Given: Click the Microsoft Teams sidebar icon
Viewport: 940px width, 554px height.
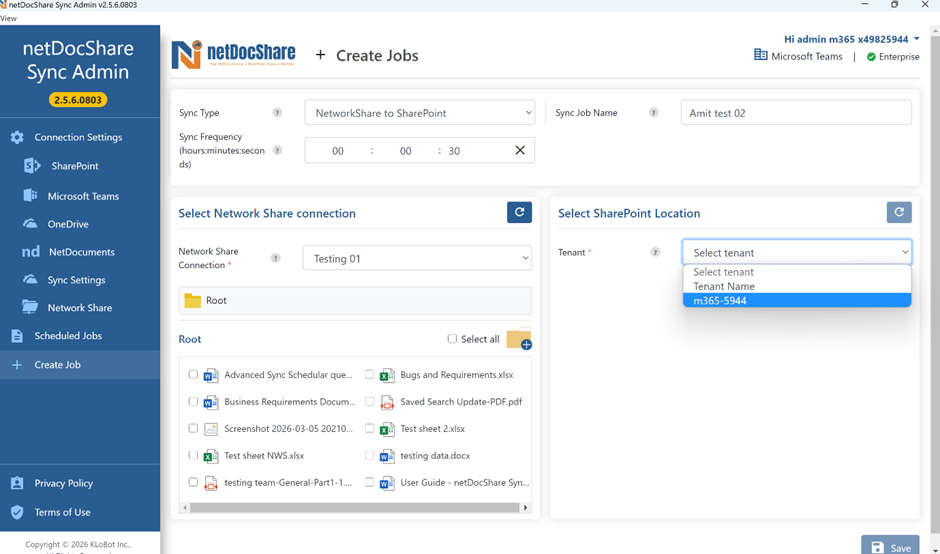Looking at the screenshot, I should coord(30,195).
